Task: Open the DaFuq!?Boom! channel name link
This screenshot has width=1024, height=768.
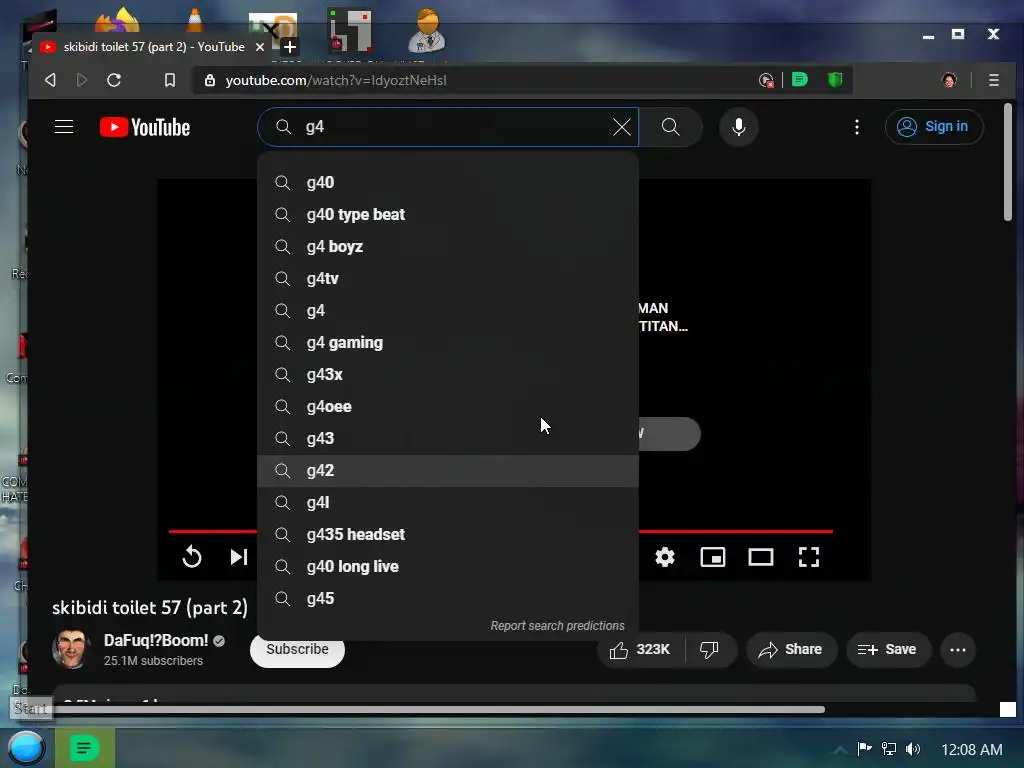Action: [156, 641]
